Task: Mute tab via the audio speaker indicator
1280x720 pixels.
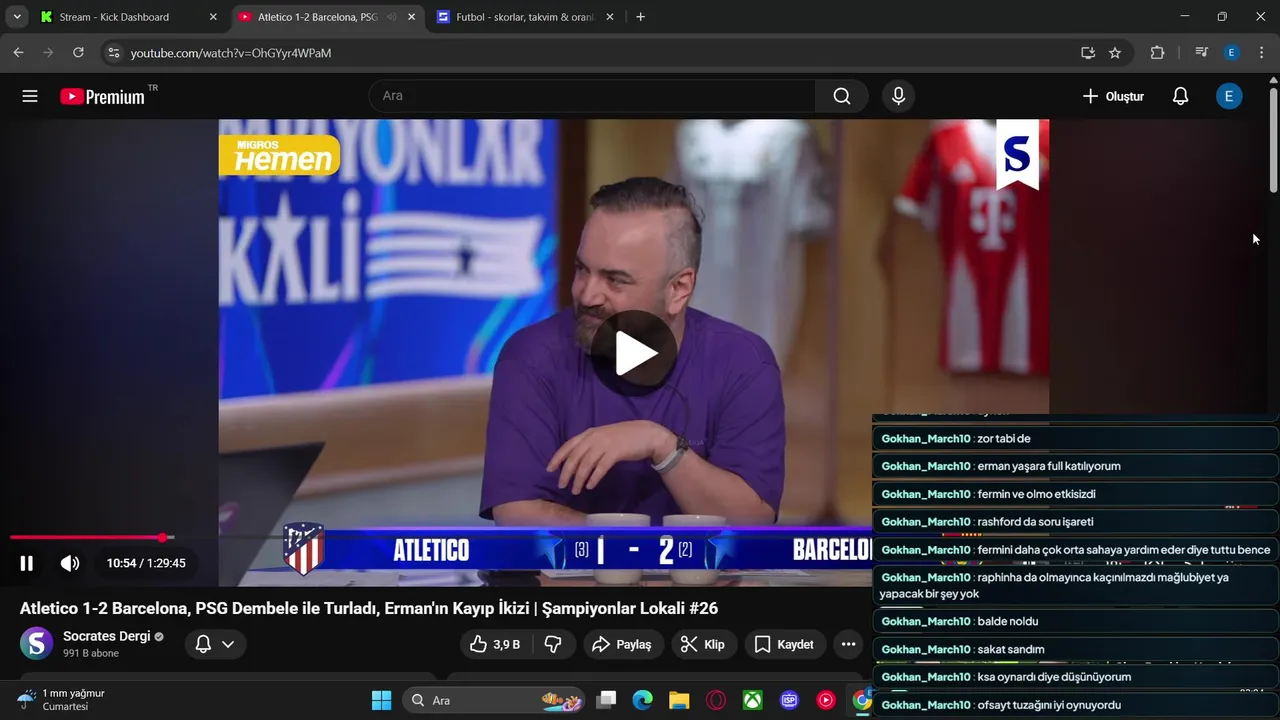Action: click(x=391, y=17)
